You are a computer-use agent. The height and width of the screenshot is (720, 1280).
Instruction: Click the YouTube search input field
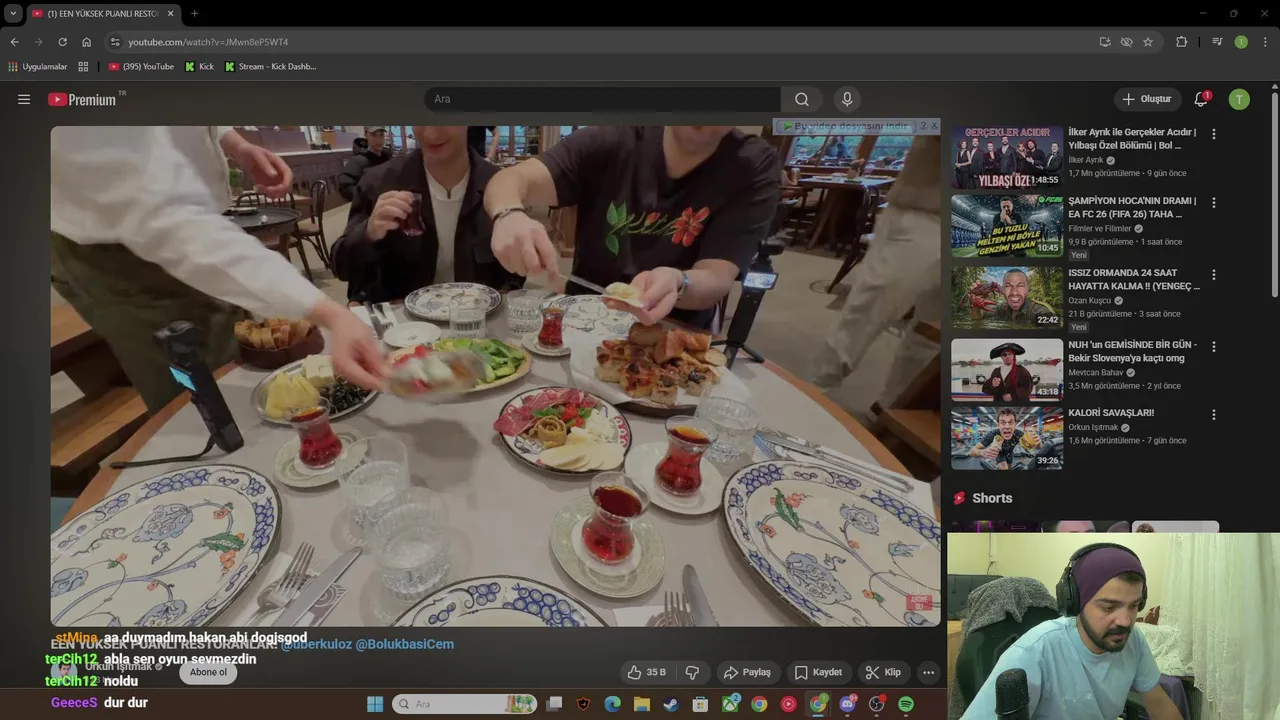pyautogui.click(x=602, y=99)
